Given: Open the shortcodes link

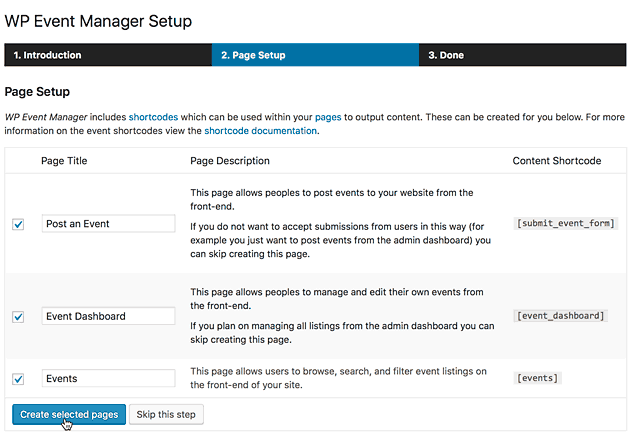Looking at the screenshot, I should coord(153,117).
